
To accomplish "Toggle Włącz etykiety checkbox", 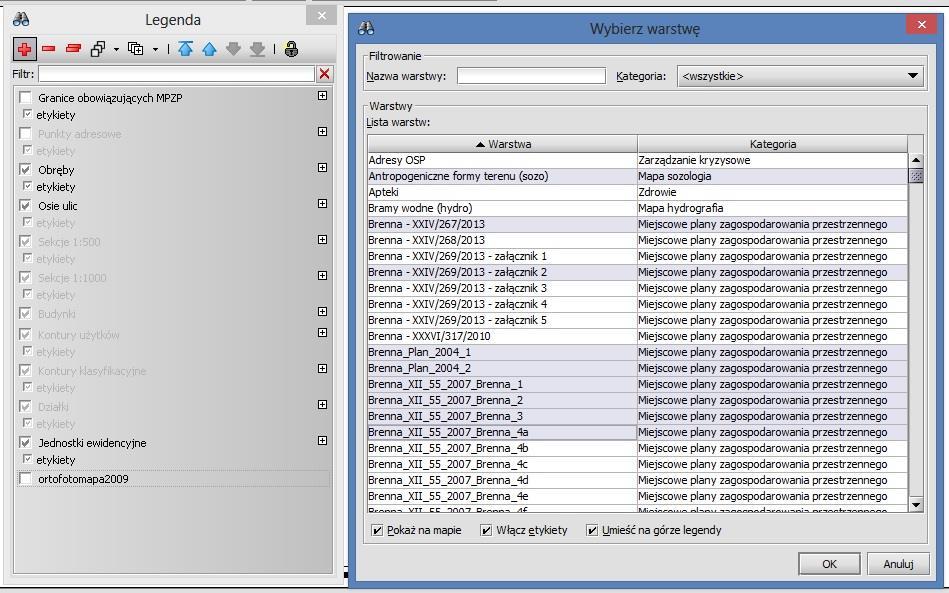I will pyautogui.click(x=486, y=530).
